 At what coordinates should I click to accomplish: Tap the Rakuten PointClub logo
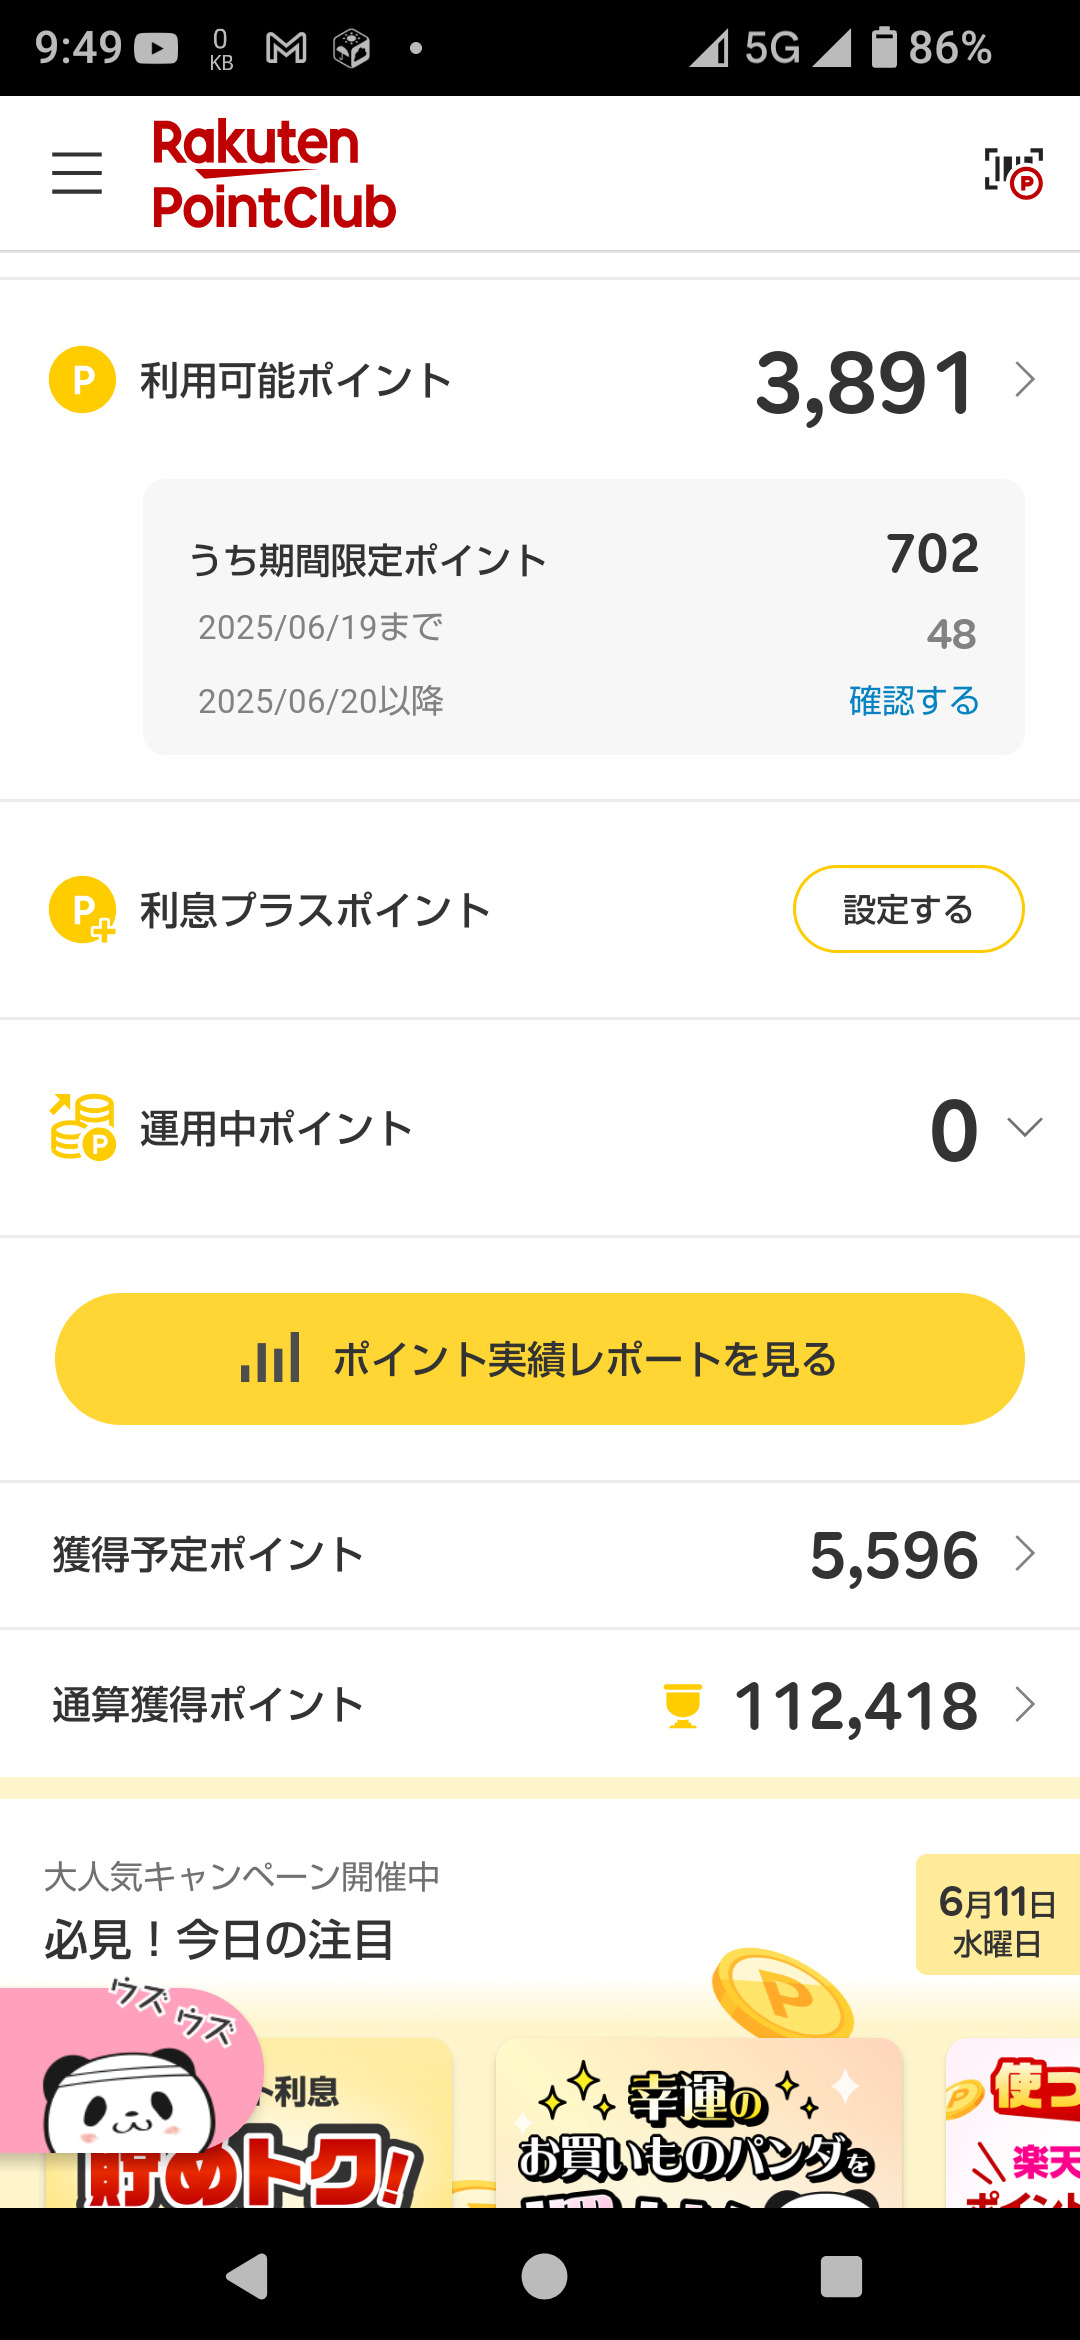(x=274, y=174)
